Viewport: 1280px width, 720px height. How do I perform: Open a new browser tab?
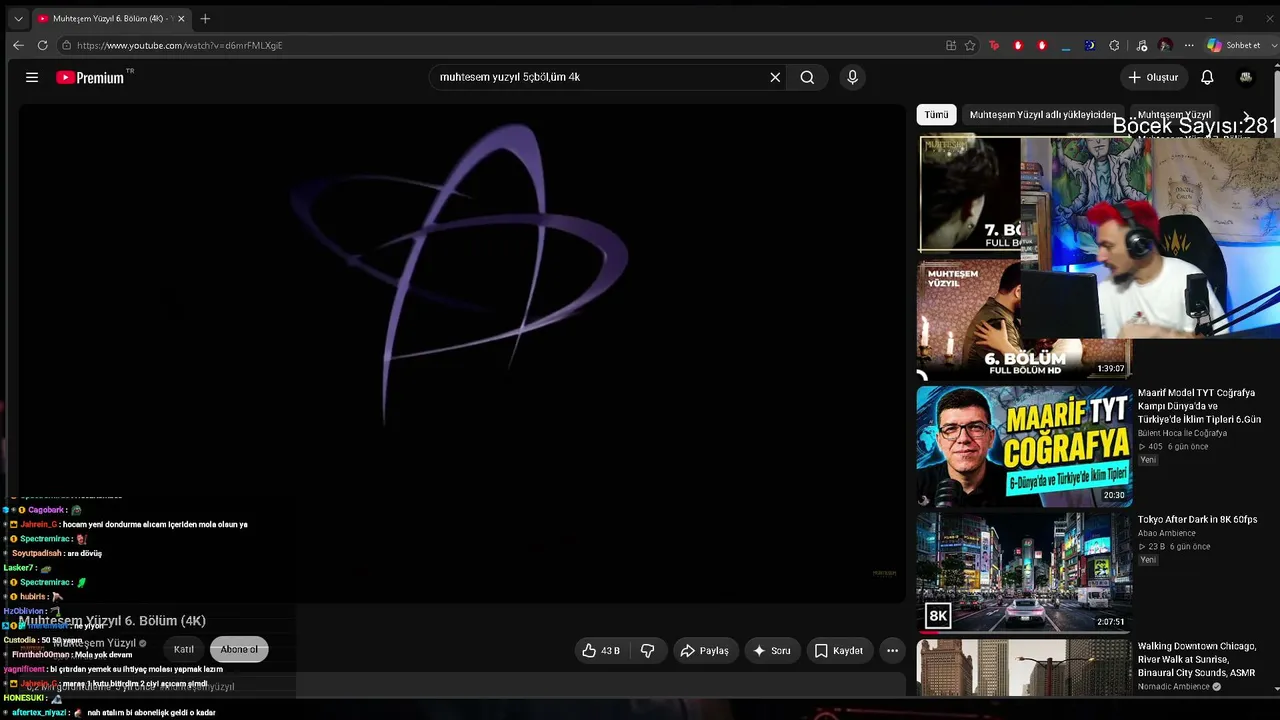click(x=205, y=18)
